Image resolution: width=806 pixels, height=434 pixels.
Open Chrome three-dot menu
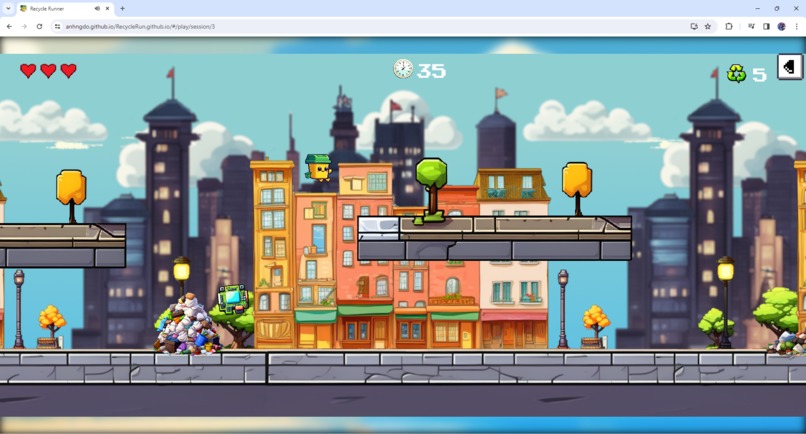click(796, 26)
